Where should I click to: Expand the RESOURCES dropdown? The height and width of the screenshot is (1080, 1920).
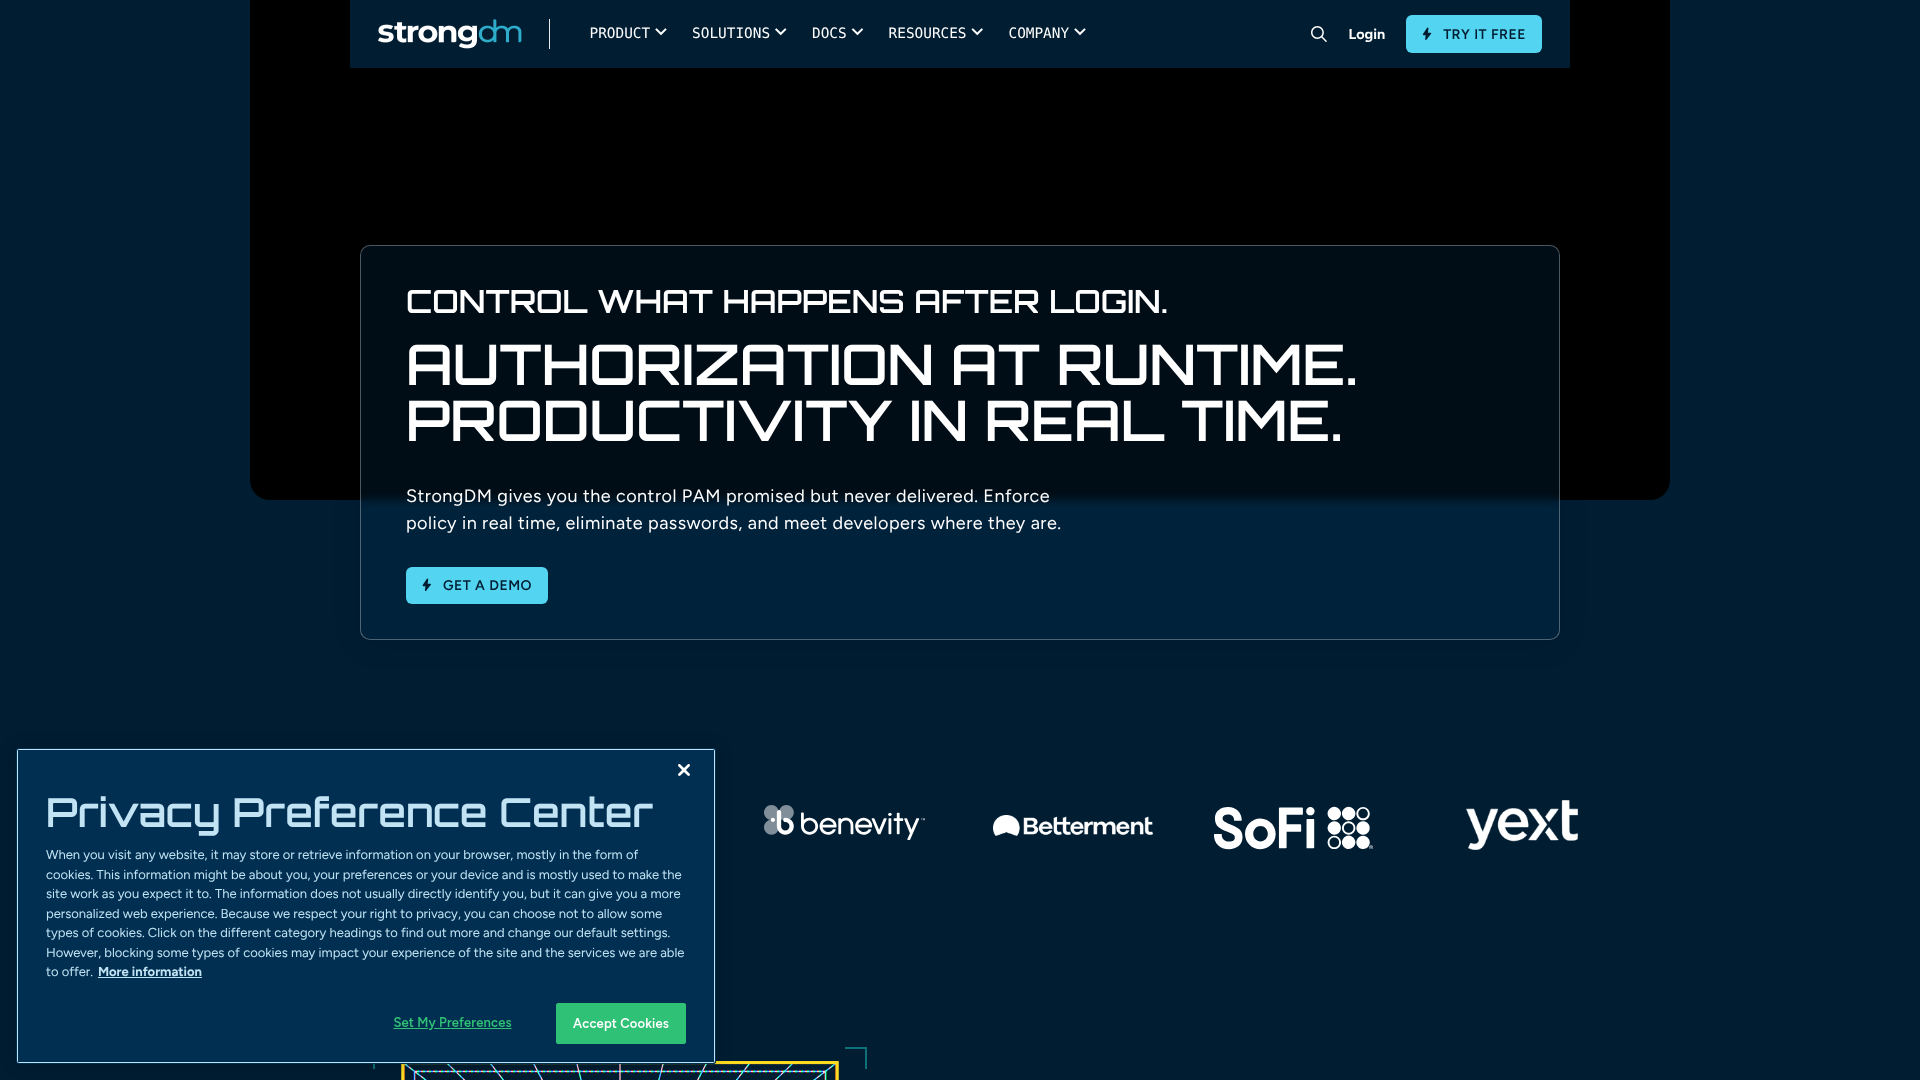[934, 33]
